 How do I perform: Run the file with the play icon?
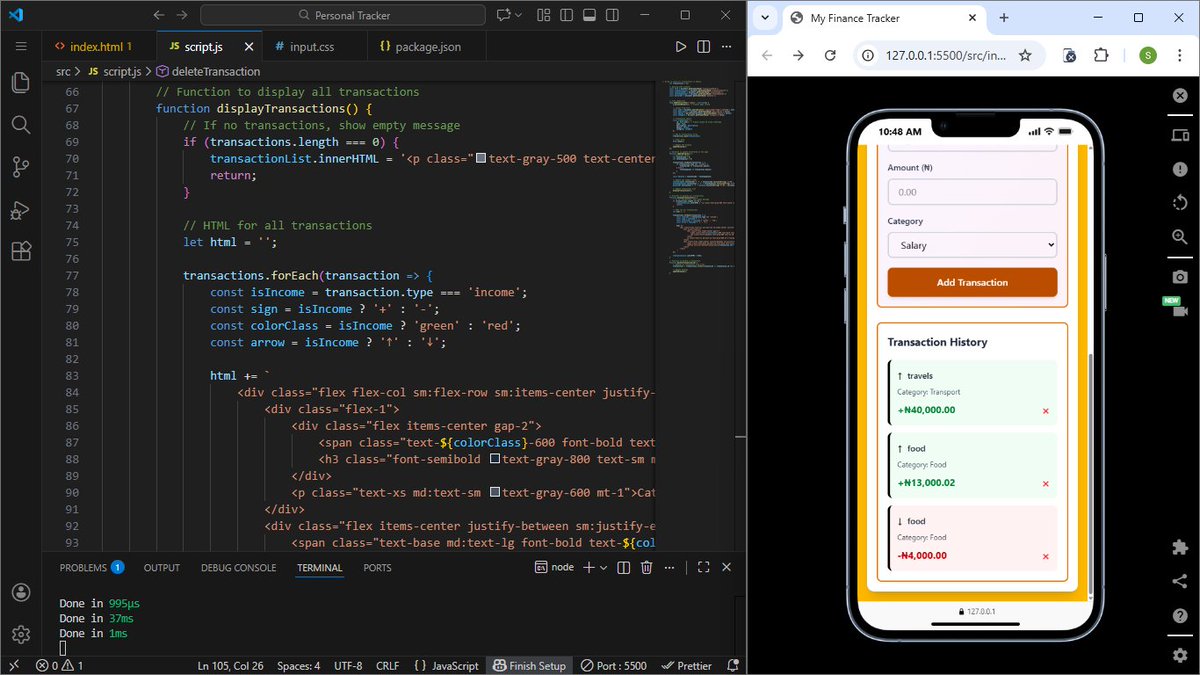pyautogui.click(x=681, y=47)
